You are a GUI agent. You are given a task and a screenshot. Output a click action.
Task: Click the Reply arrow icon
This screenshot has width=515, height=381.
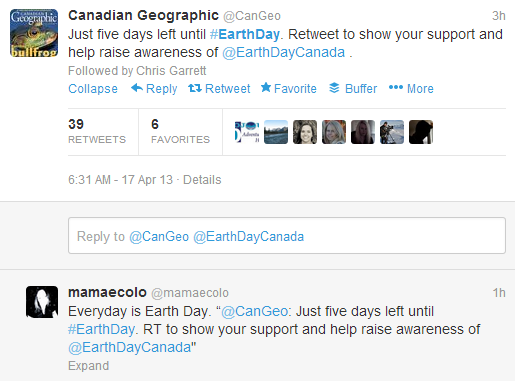137,88
